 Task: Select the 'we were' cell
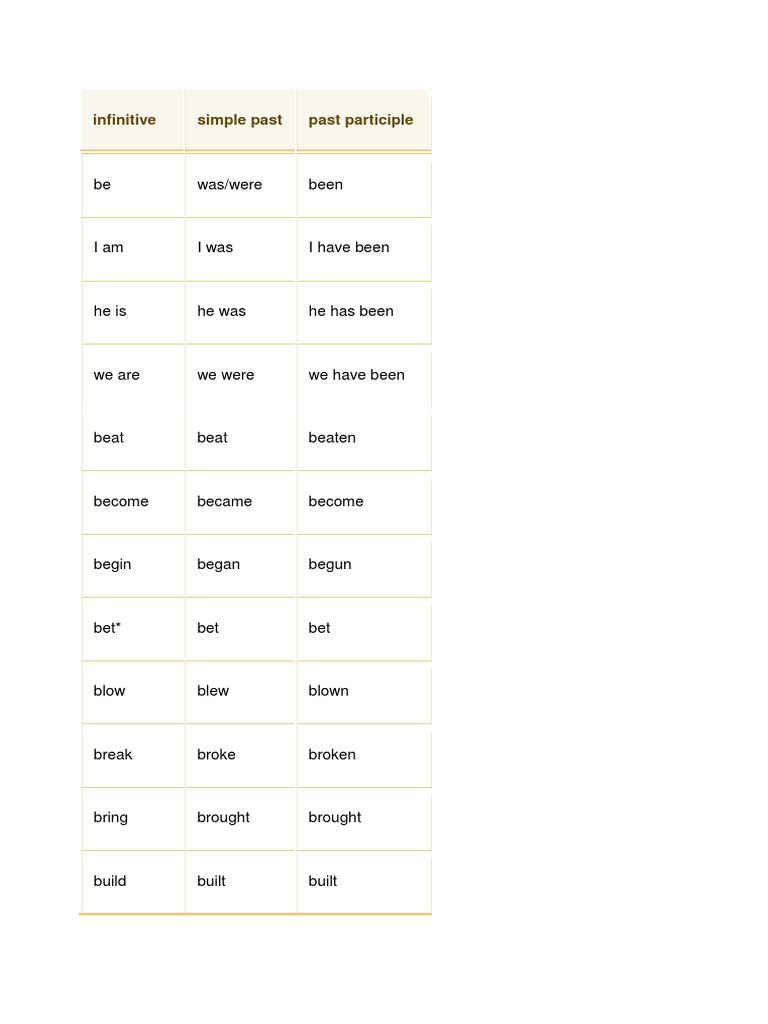[225, 375]
